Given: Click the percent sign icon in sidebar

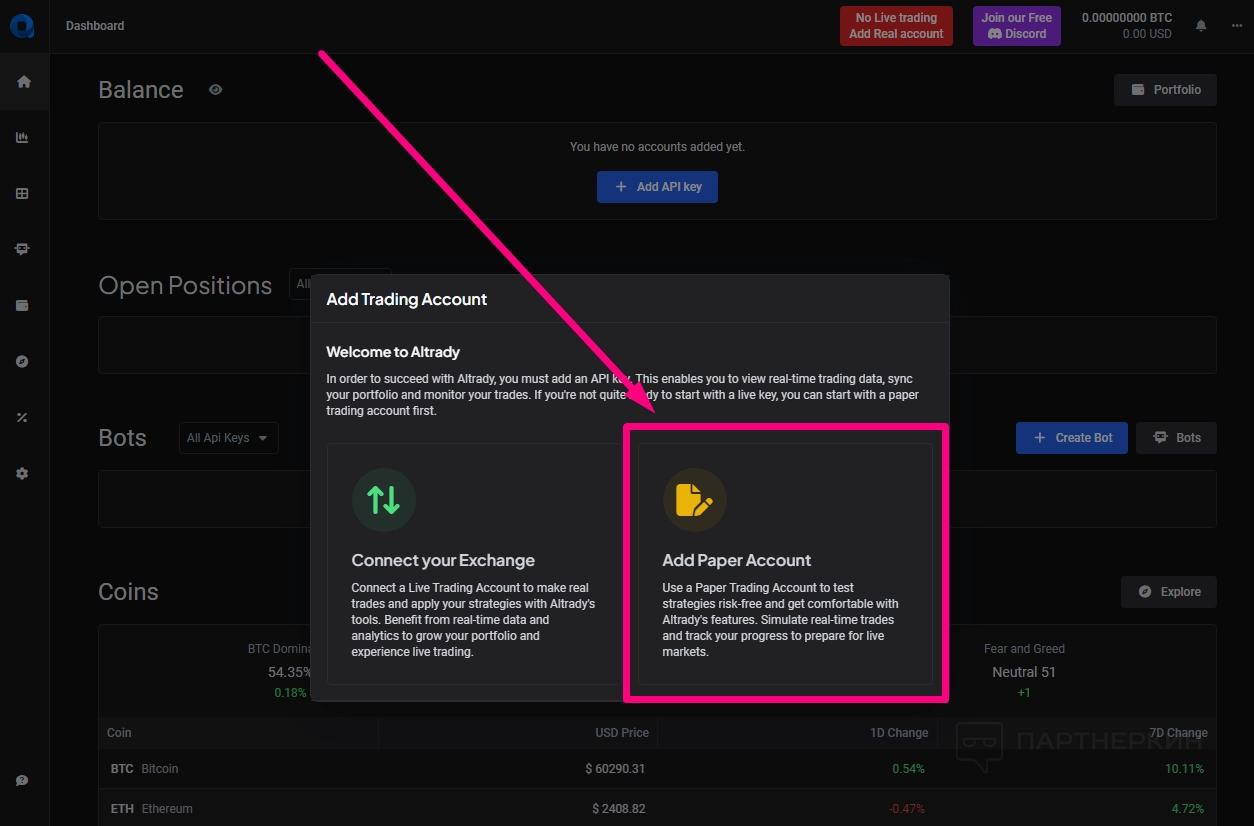Looking at the screenshot, I should 23,417.
